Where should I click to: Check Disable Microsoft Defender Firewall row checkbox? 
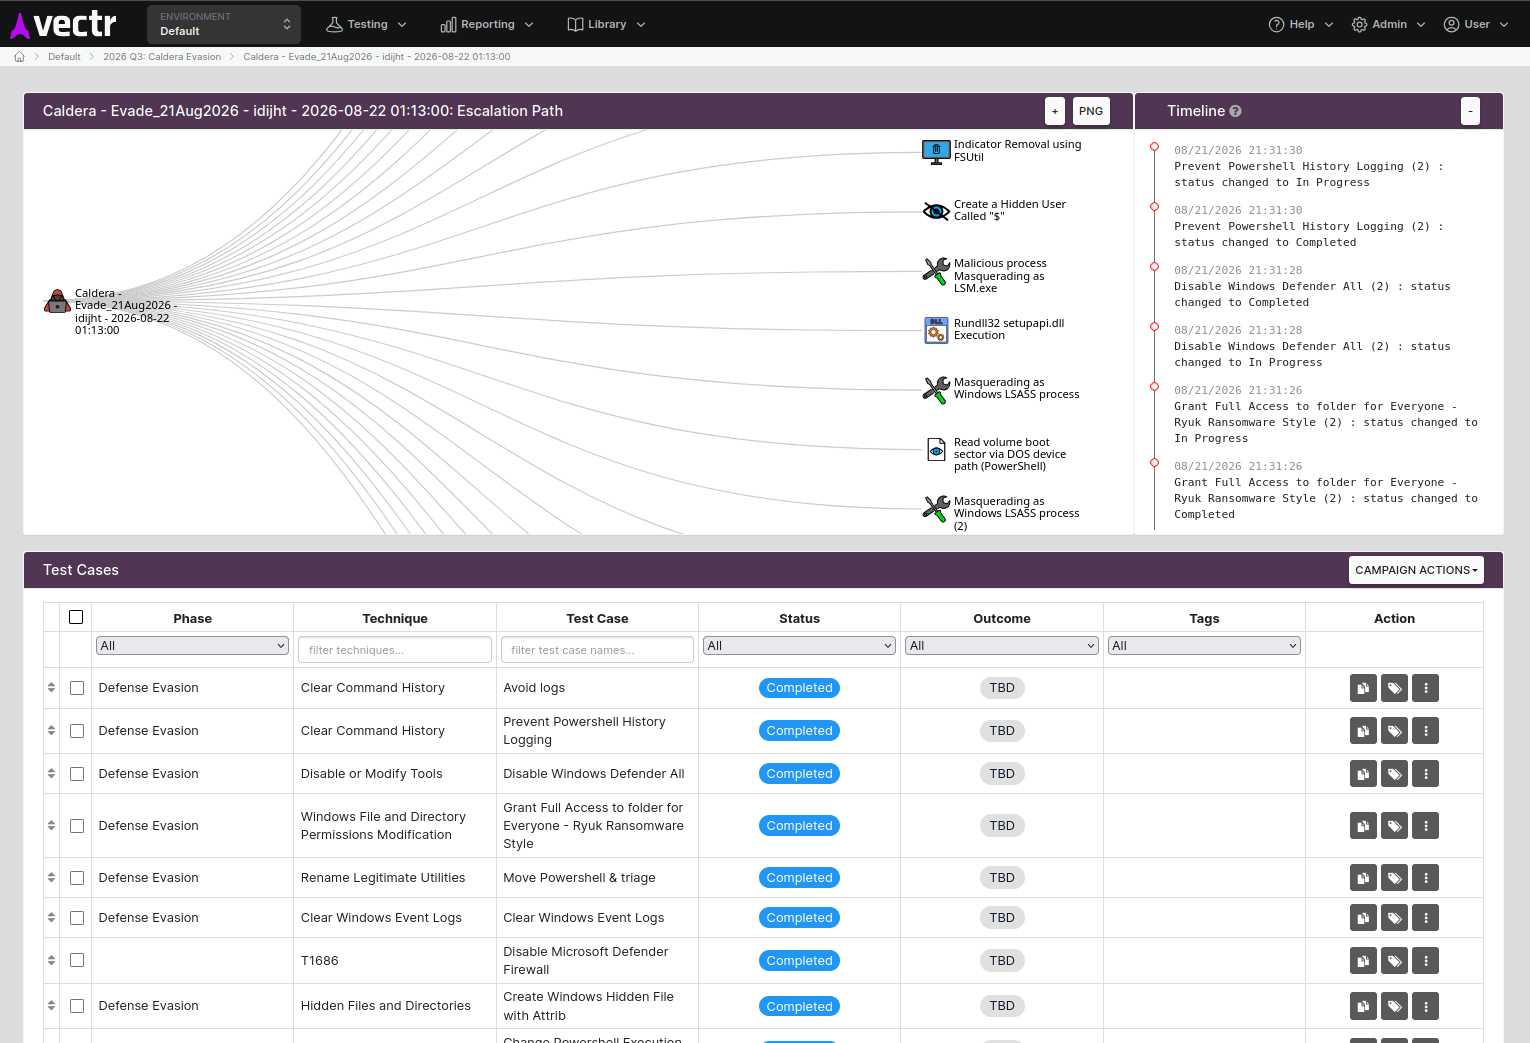click(x=77, y=960)
